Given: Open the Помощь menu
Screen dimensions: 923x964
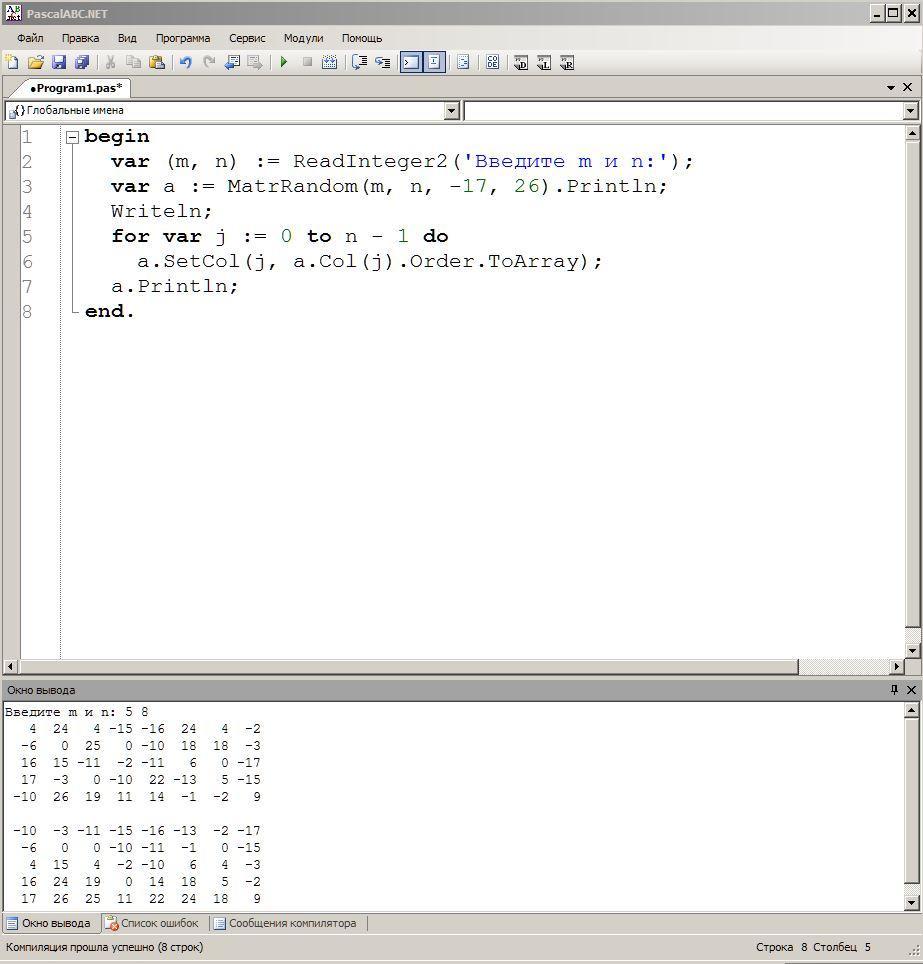Looking at the screenshot, I should point(362,38).
